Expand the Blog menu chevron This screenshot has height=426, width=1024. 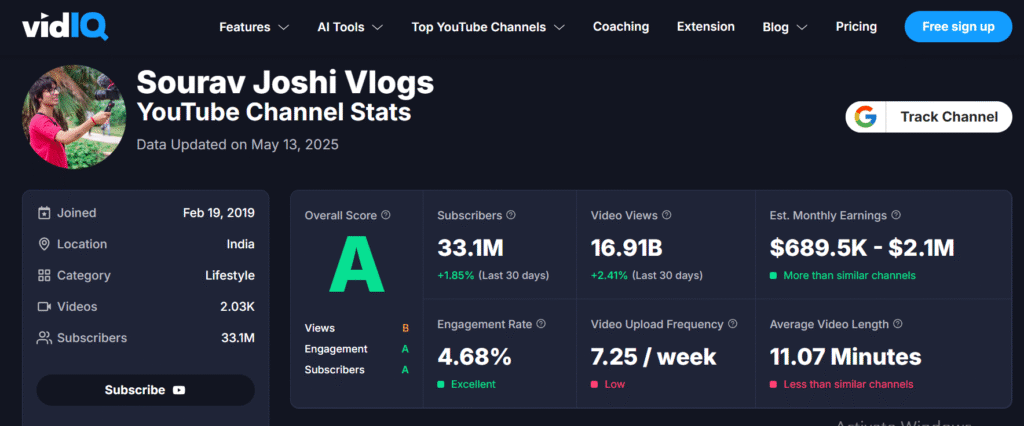point(802,27)
